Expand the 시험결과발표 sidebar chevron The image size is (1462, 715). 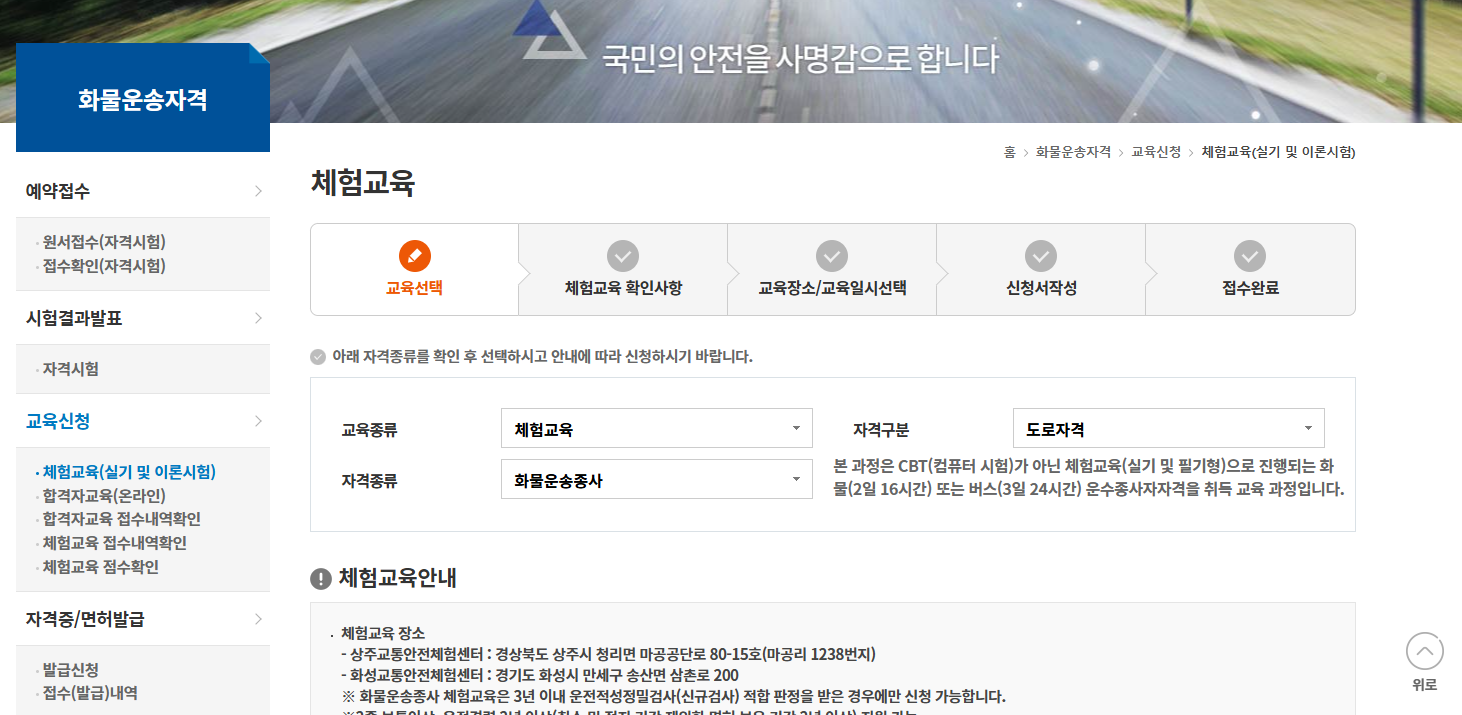click(x=258, y=318)
